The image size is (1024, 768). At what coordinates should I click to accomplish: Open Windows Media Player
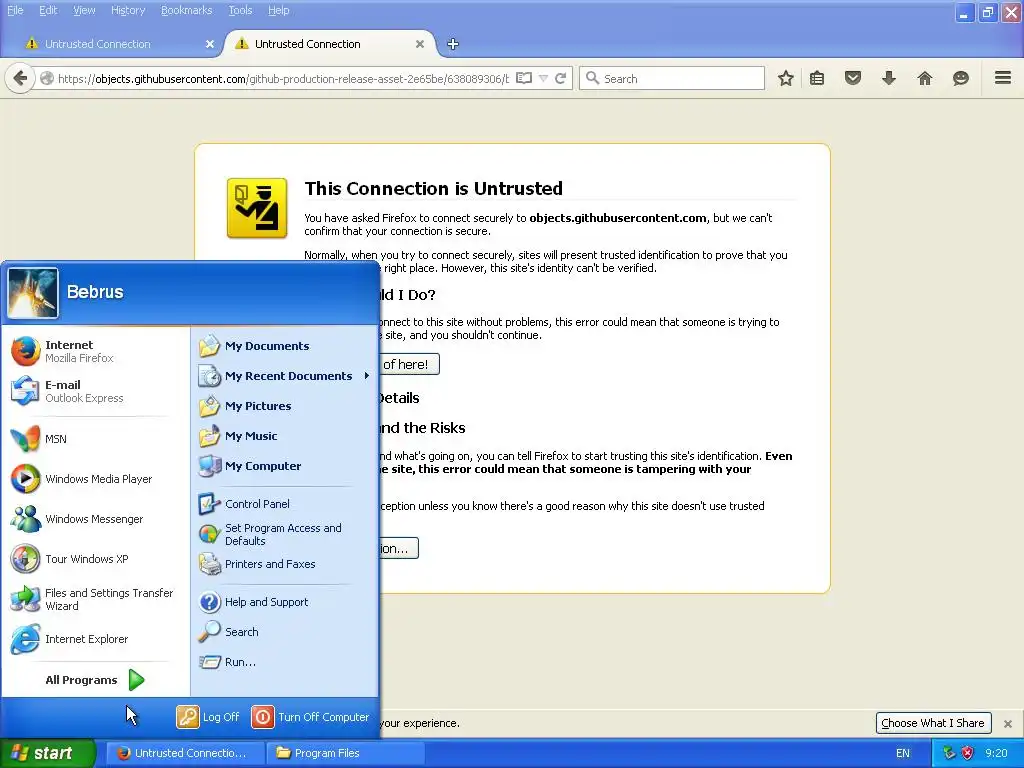pyautogui.click(x=95, y=479)
